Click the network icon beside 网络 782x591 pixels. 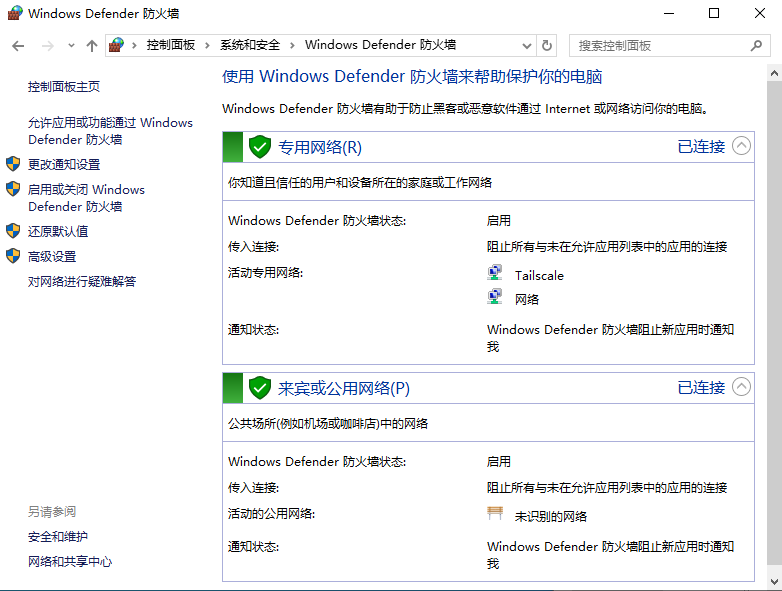click(494, 296)
